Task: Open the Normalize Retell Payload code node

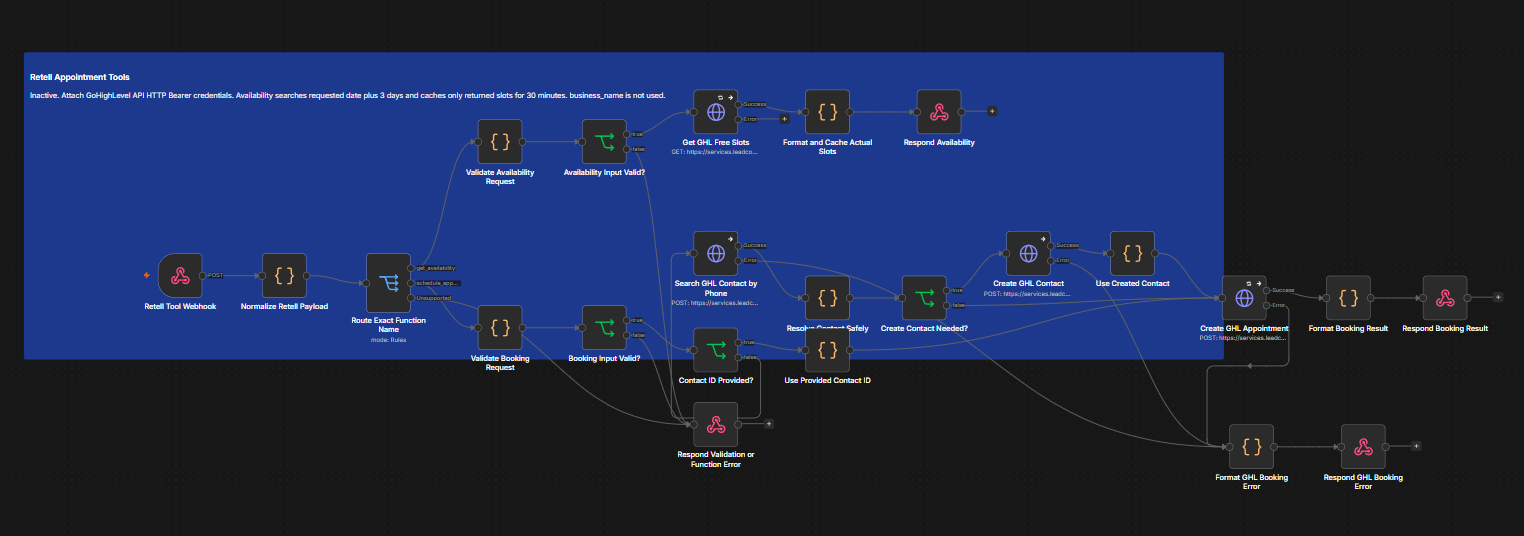Action: point(284,275)
